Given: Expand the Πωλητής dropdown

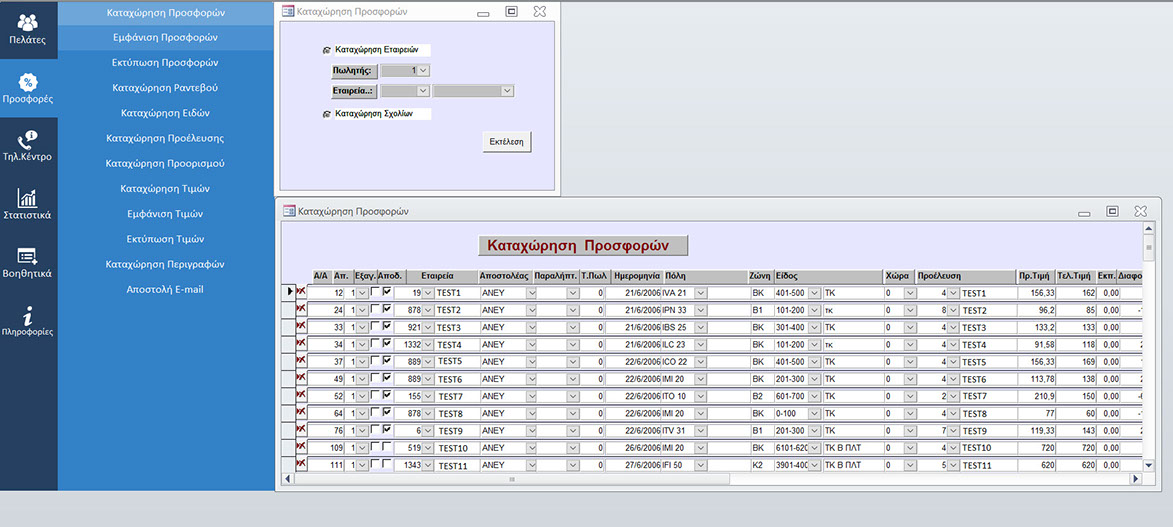Looking at the screenshot, I should coord(424,70).
